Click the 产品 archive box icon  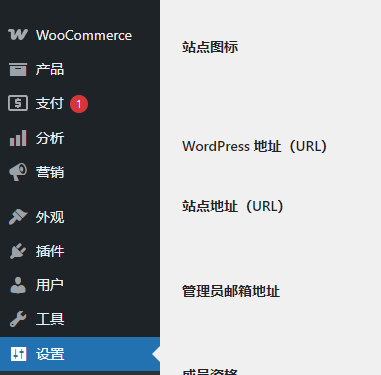pyautogui.click(x=18, y=69)
